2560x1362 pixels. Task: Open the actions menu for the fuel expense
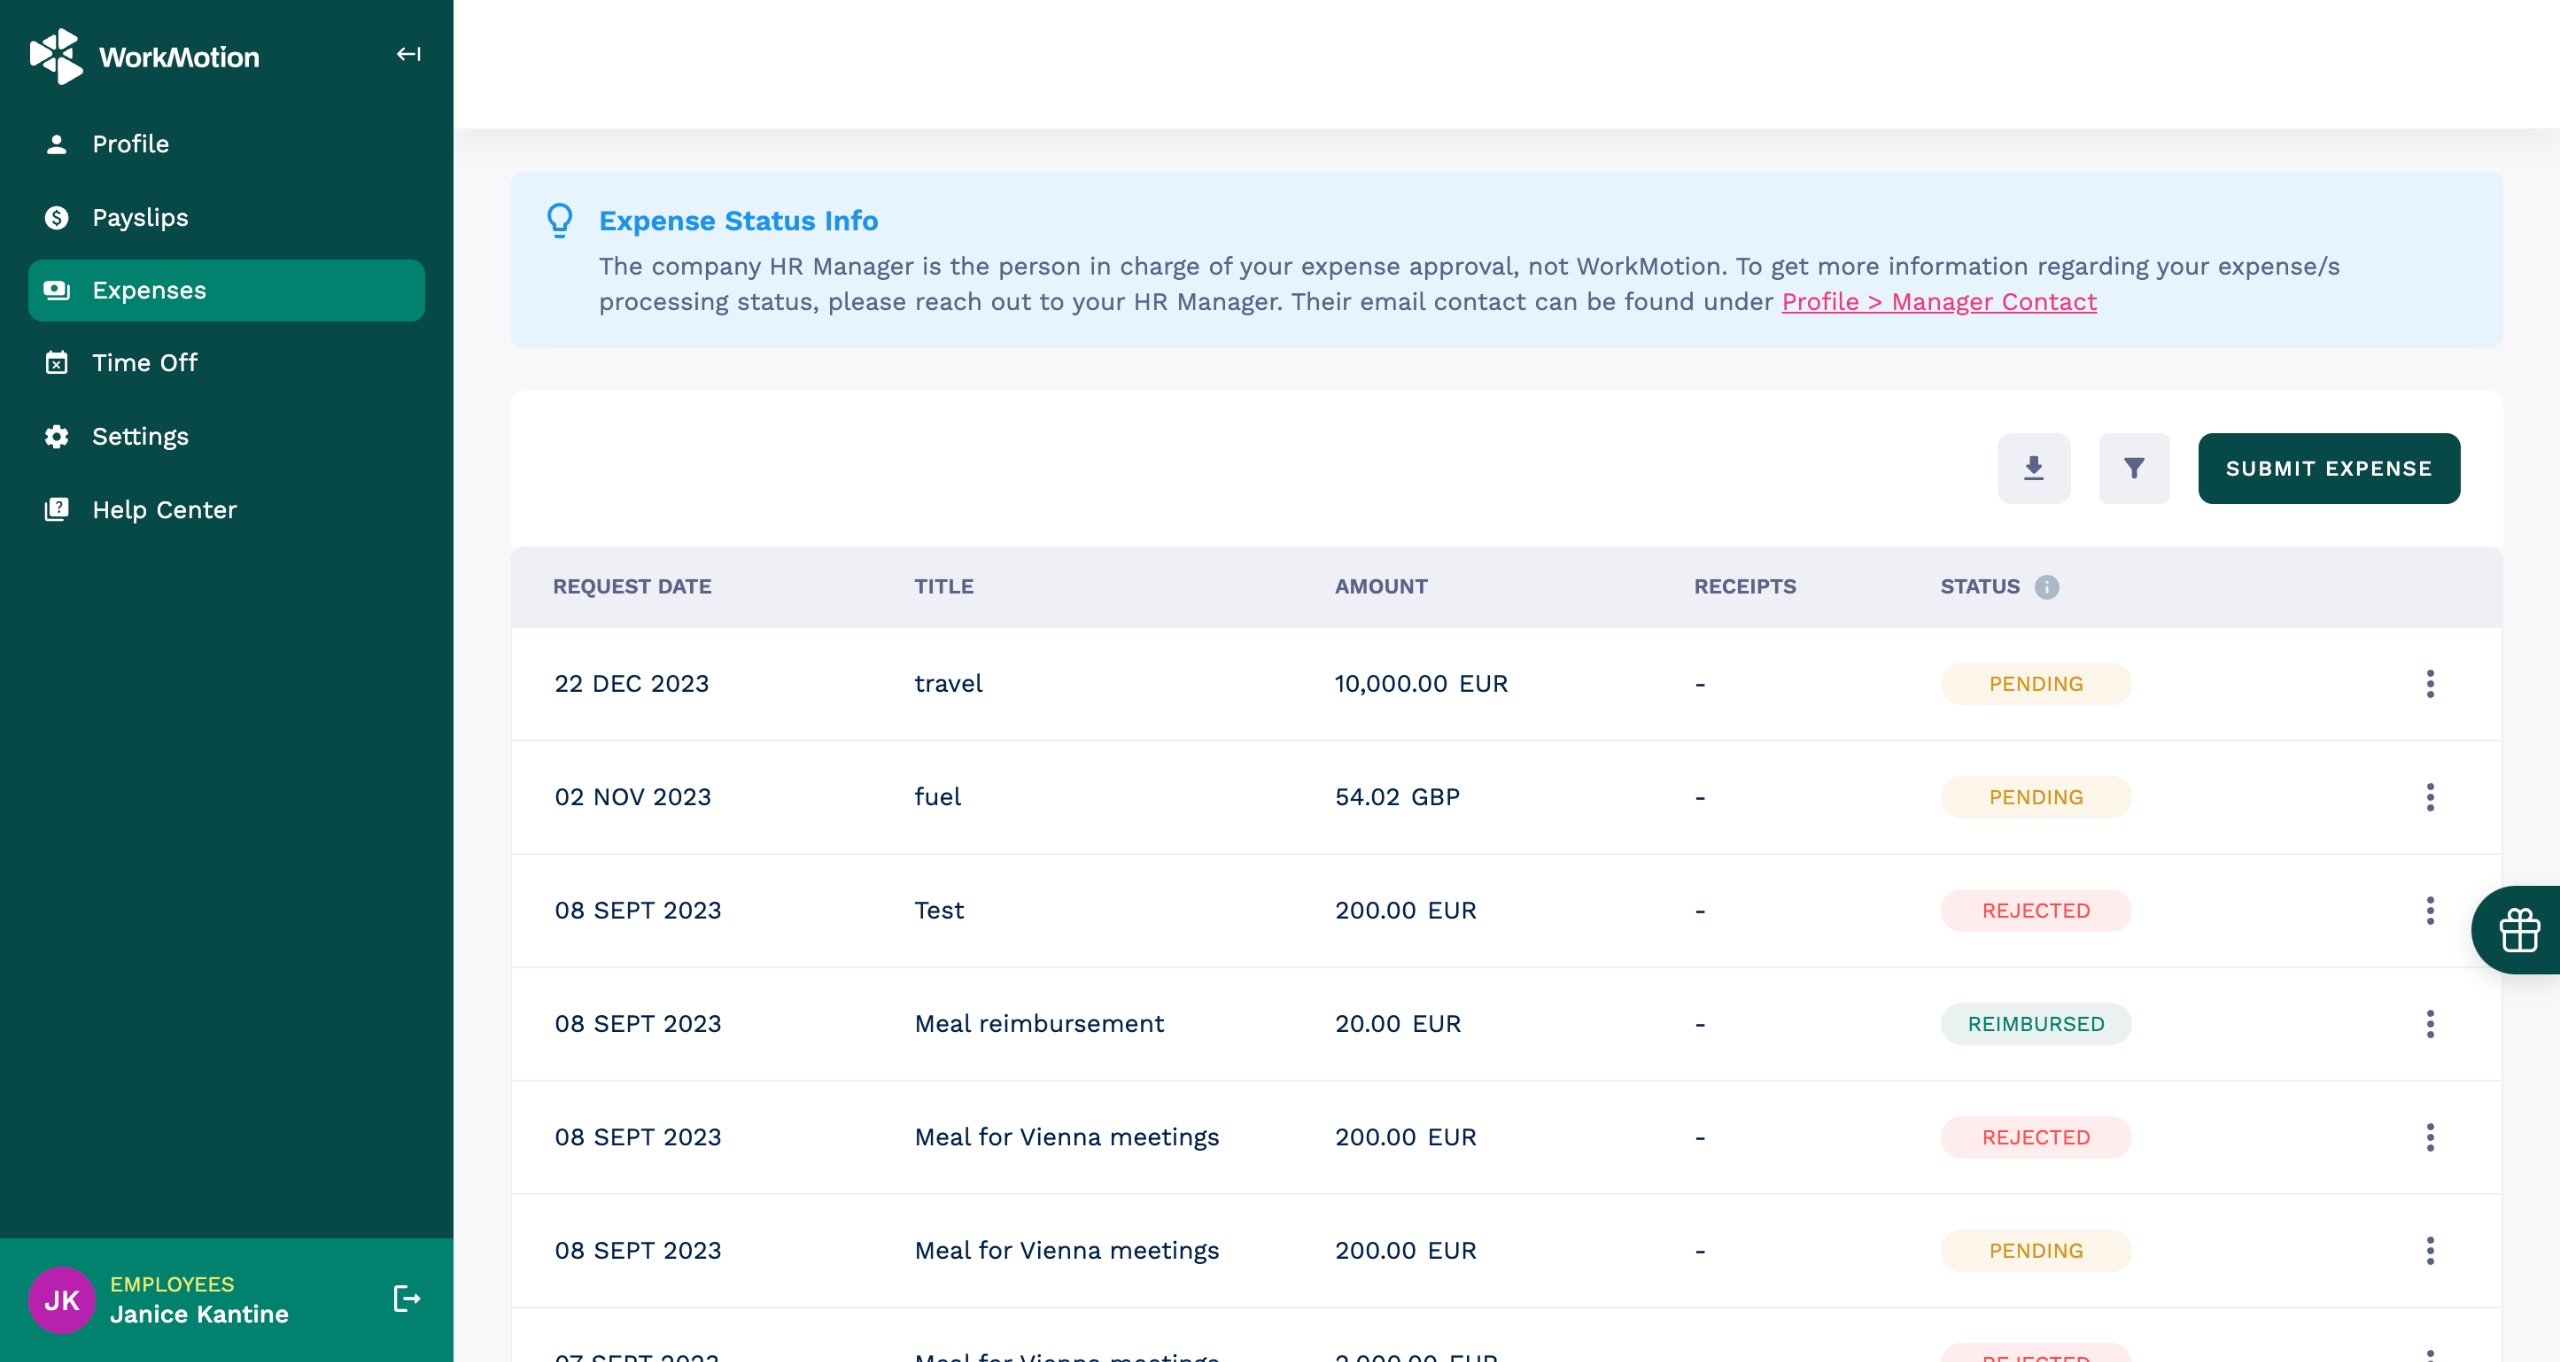pos(2429,797)
